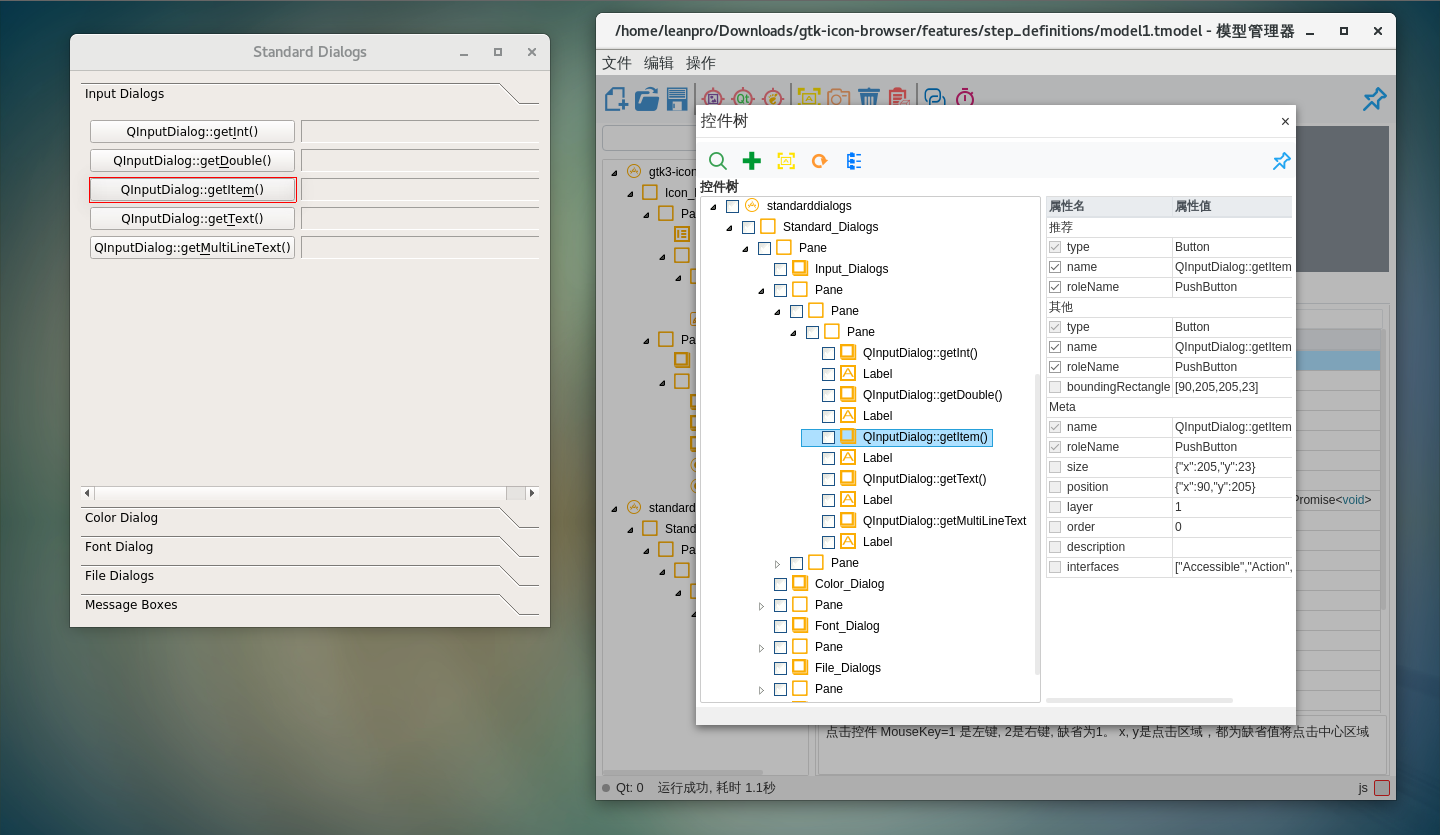
Task: Click the horizontal scrollbar in Standard Dialogs
Action: [x=300, y=493]
